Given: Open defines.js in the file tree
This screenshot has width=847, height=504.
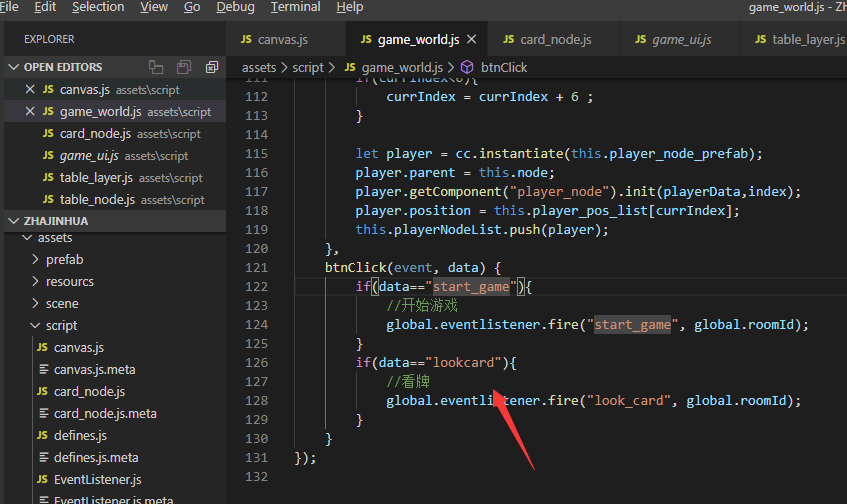Looking at the screenshot, I should 80,436.
